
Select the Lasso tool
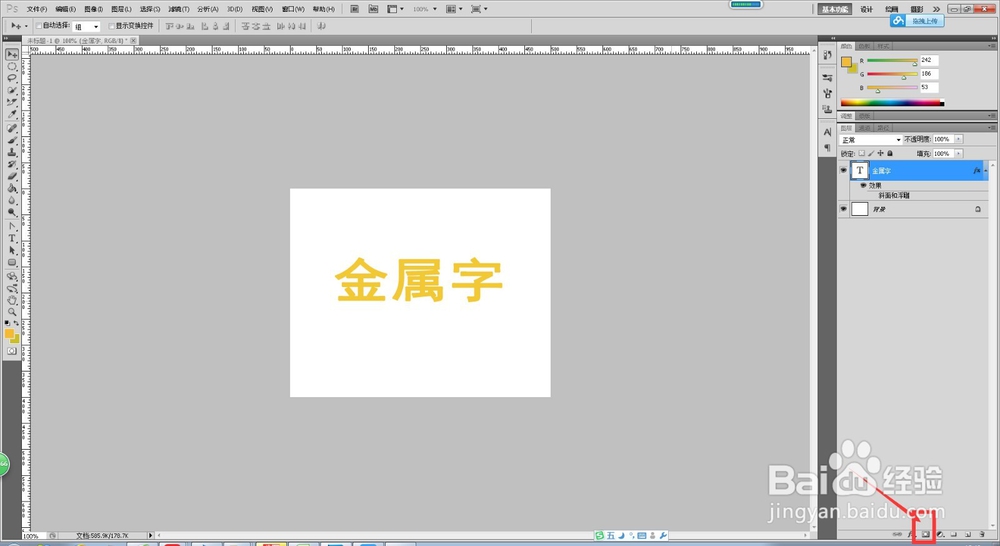[12, 78]
